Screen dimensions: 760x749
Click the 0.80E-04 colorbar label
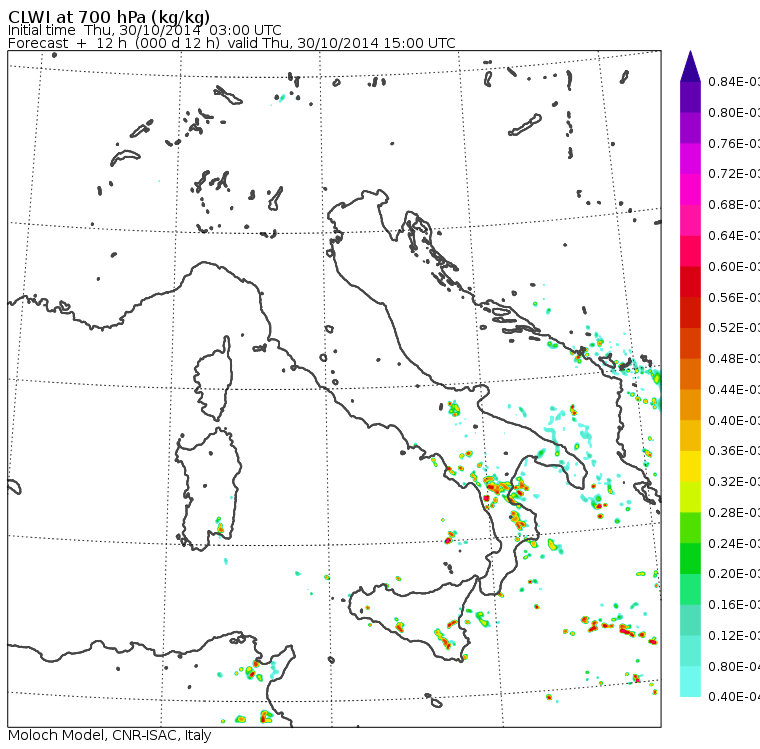(x=734, y=667)
